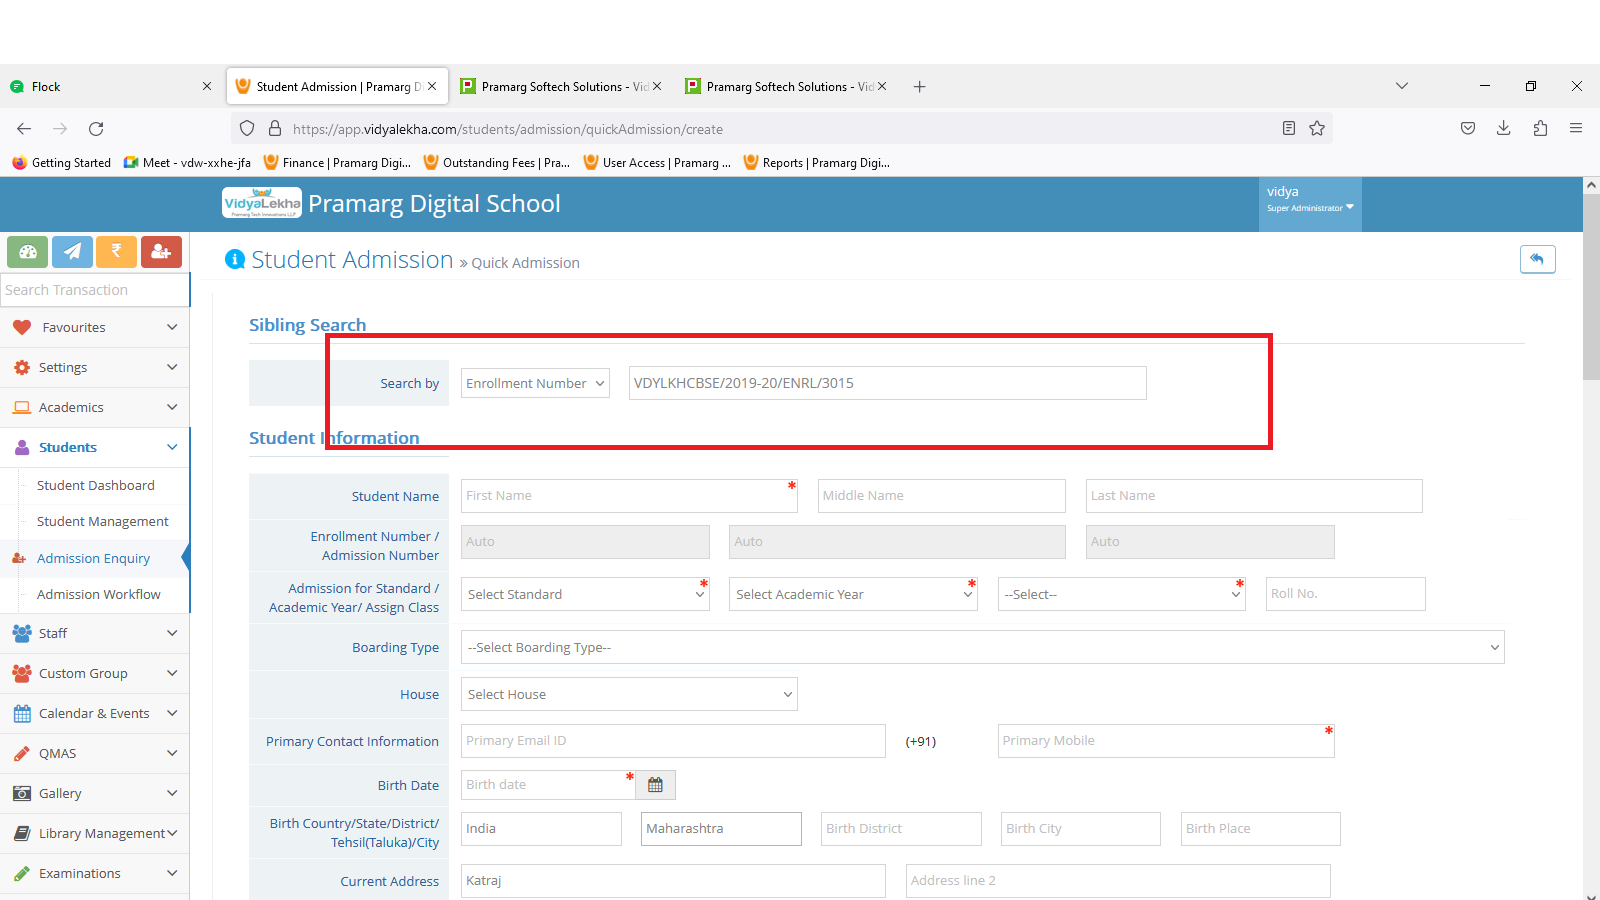Open the Finance | Pramarg Digi bookmark

(337, 163)
